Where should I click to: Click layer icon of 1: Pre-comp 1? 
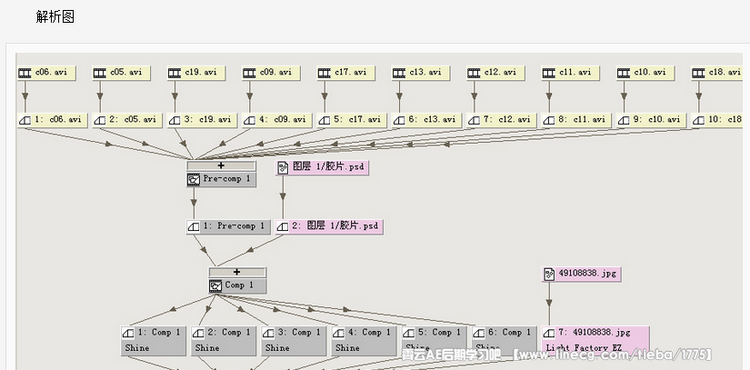coord(193,227)
